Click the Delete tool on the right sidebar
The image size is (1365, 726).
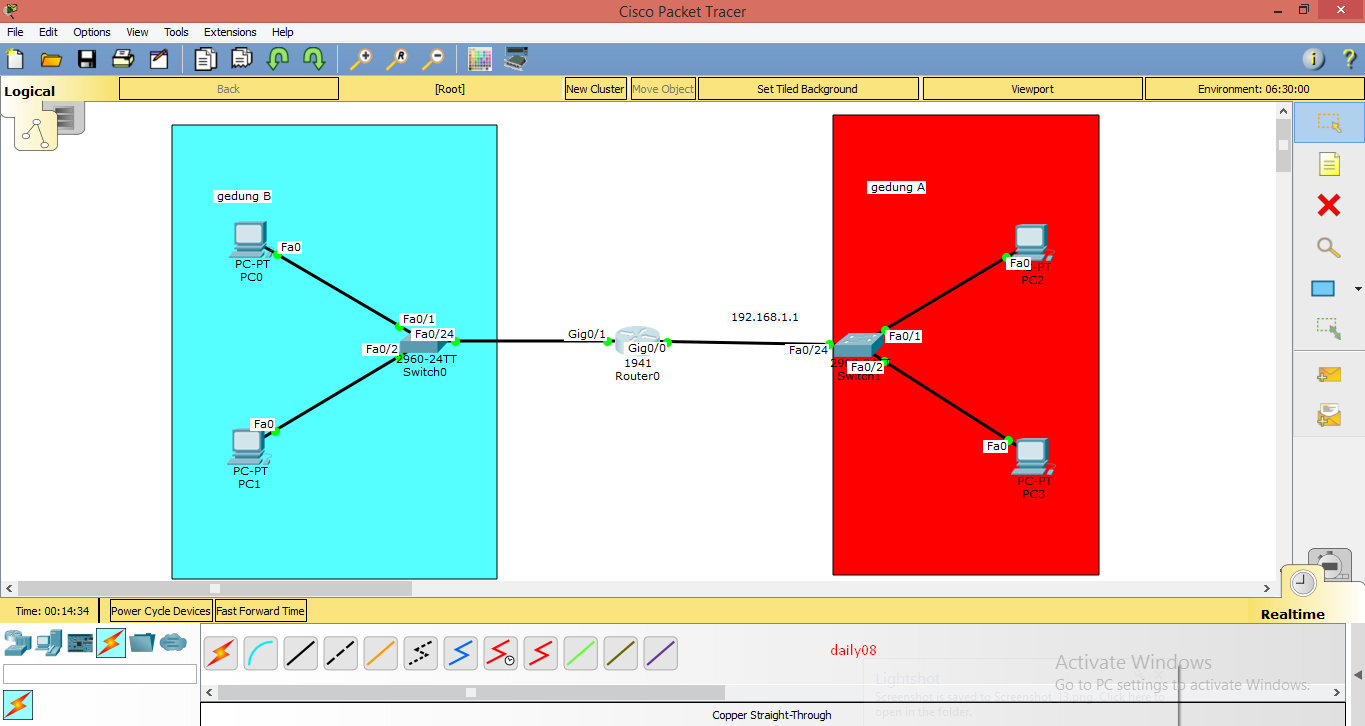point(1328,205)
